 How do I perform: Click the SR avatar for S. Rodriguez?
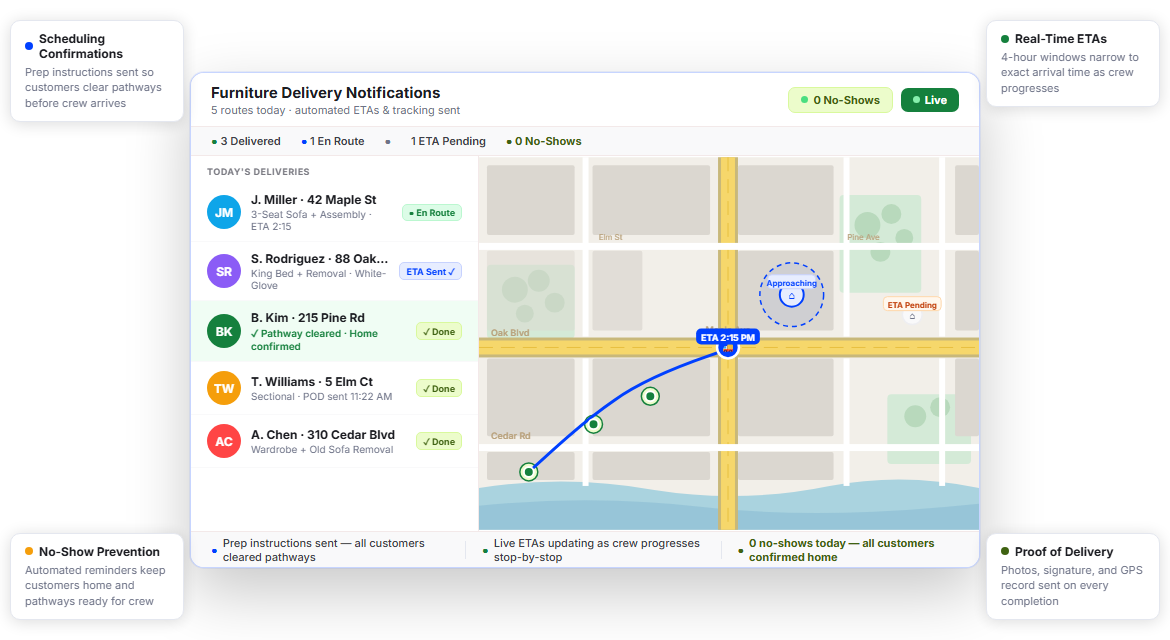click(224, 272)
